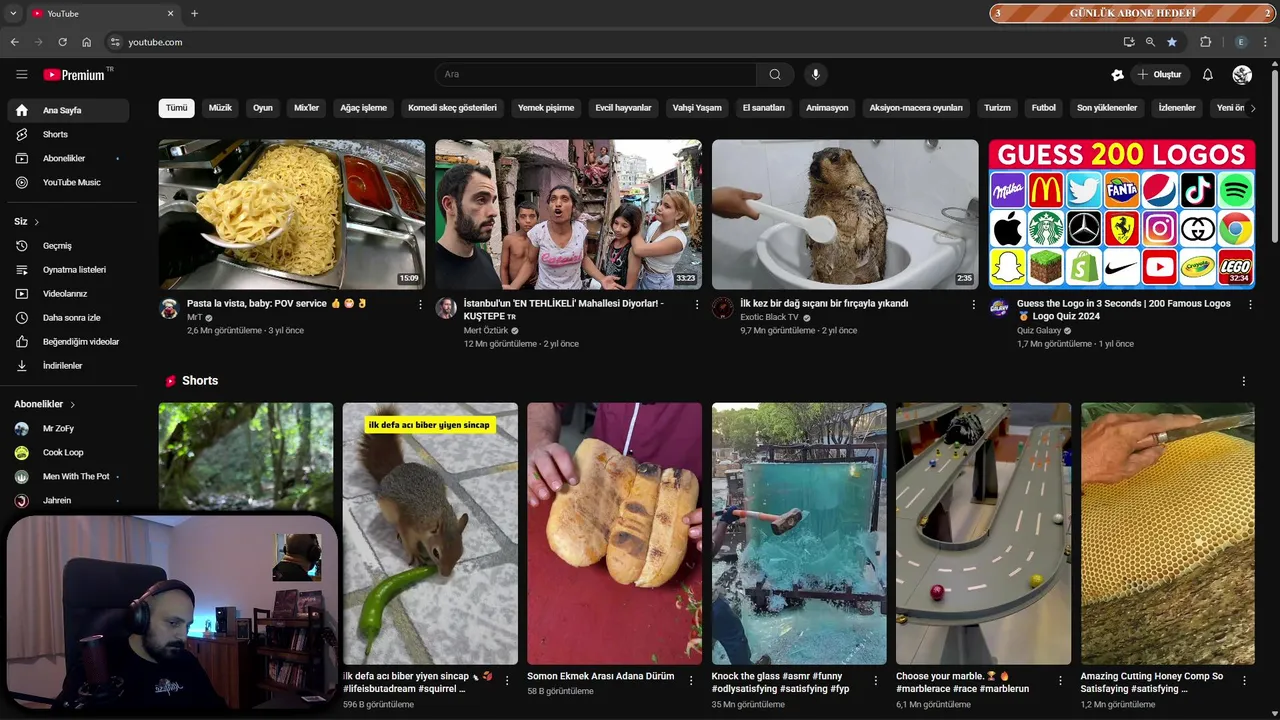
Task: Open Abonelikler in the sidebar
Action: point(67,158)
